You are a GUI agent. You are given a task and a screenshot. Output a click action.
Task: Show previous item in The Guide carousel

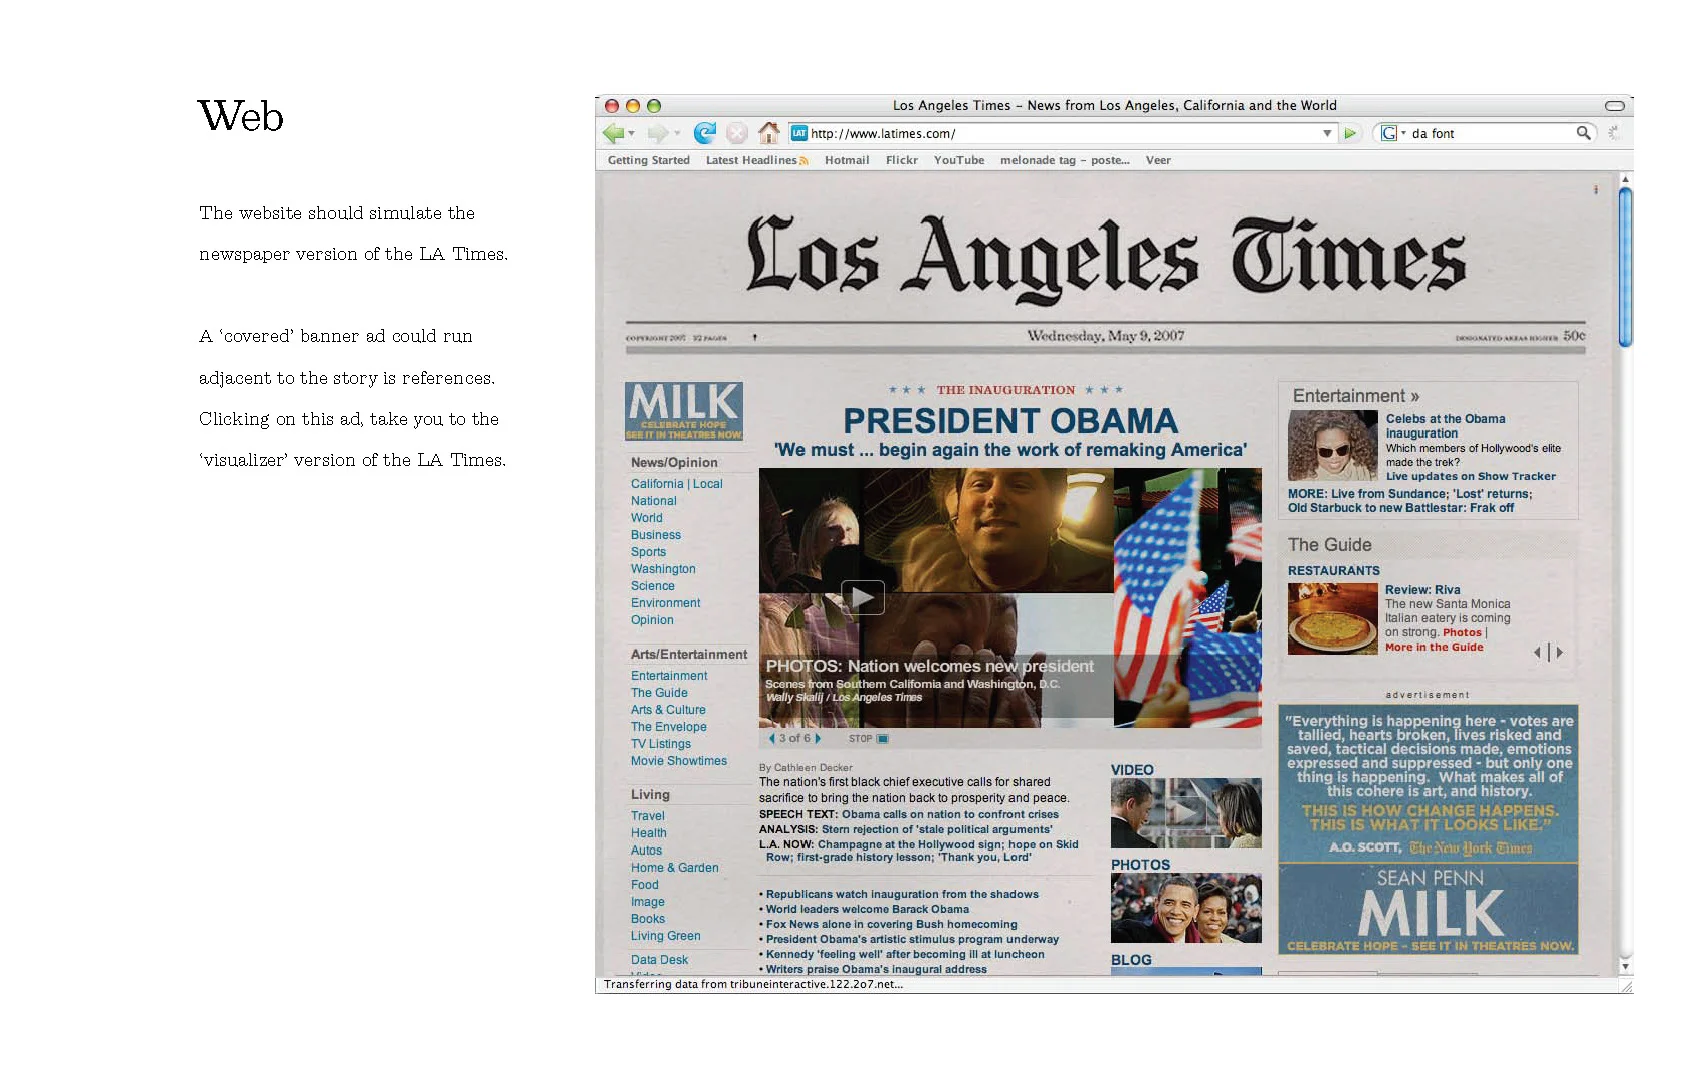point(1537,652)
